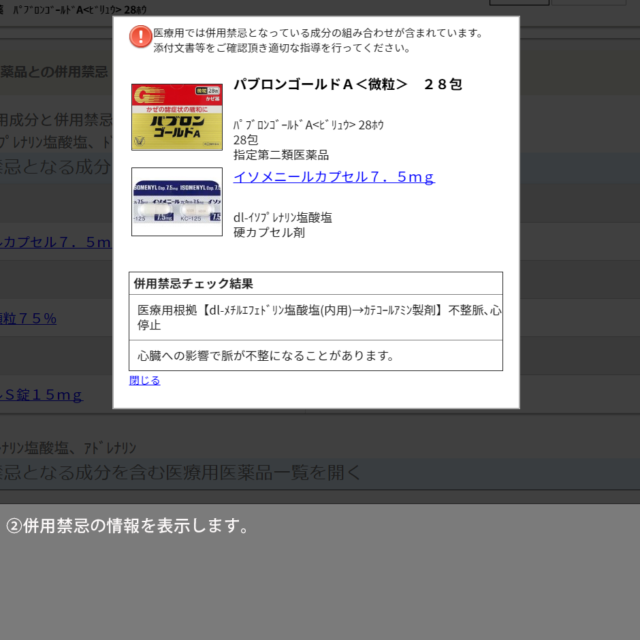640x640 pixels.
Task: Expand 医療用医薬品一覧を開く list at bottom
Action: (180, 472)
